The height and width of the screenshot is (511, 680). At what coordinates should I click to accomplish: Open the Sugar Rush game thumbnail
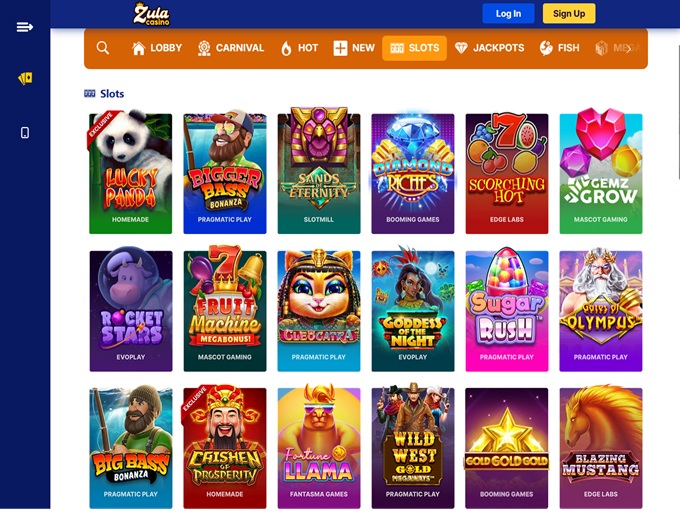(507, 309)
